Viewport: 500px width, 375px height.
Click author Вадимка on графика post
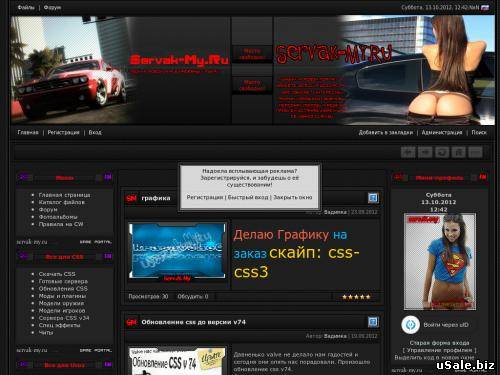click(x=335, y=212)
